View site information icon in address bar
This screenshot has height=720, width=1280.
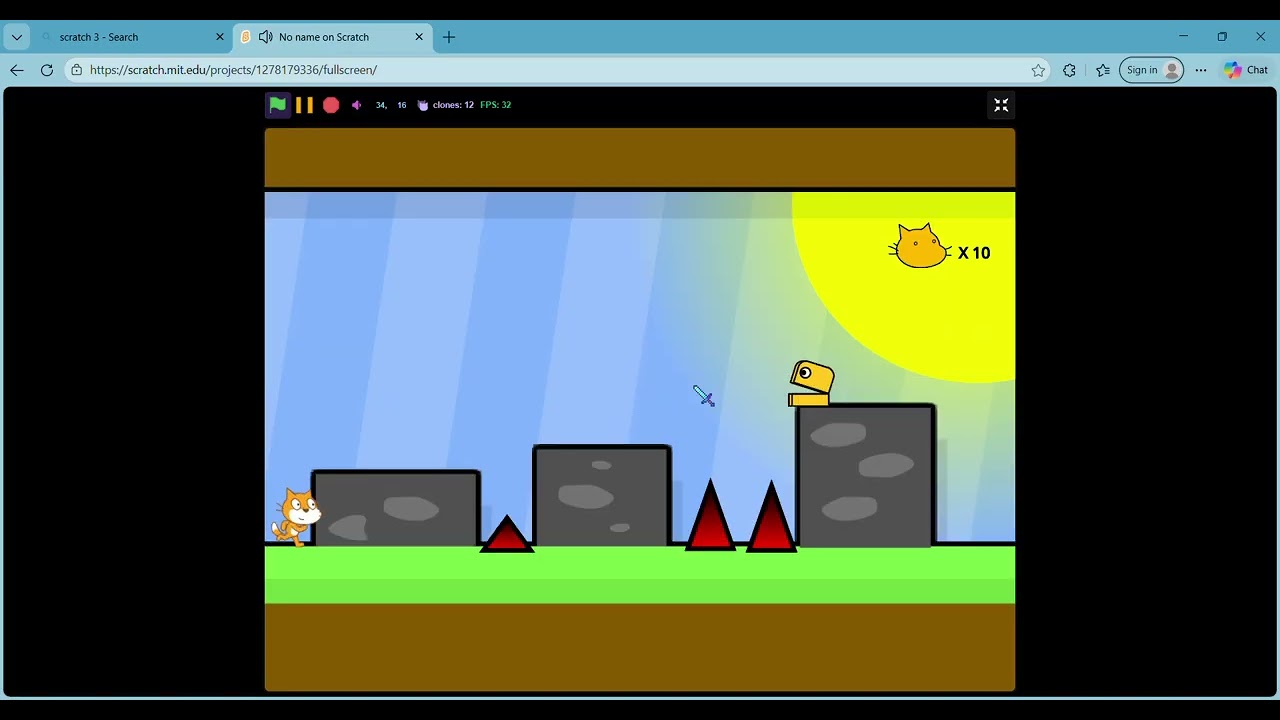[x=77, y=70]
